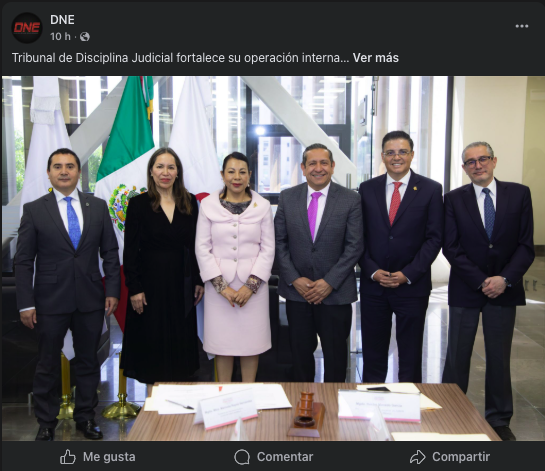Click the left nameplate on the table

(226, 410)
